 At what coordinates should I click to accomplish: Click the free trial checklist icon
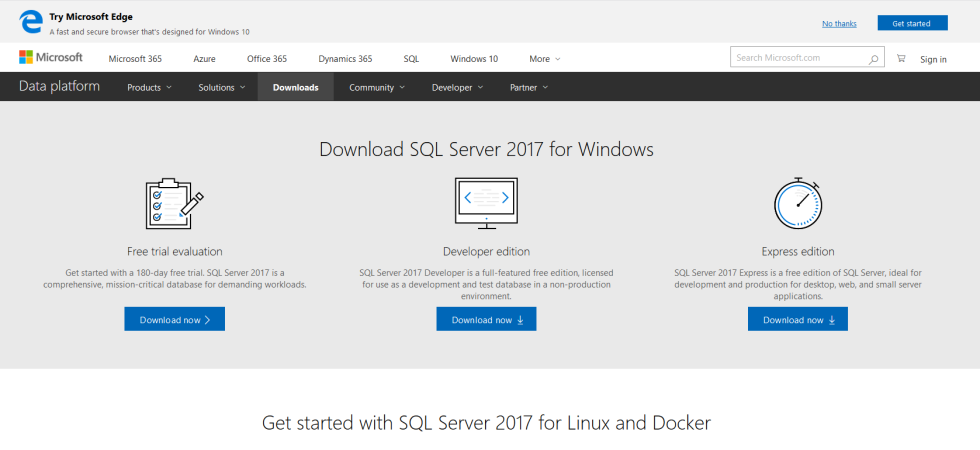[174, 204]
